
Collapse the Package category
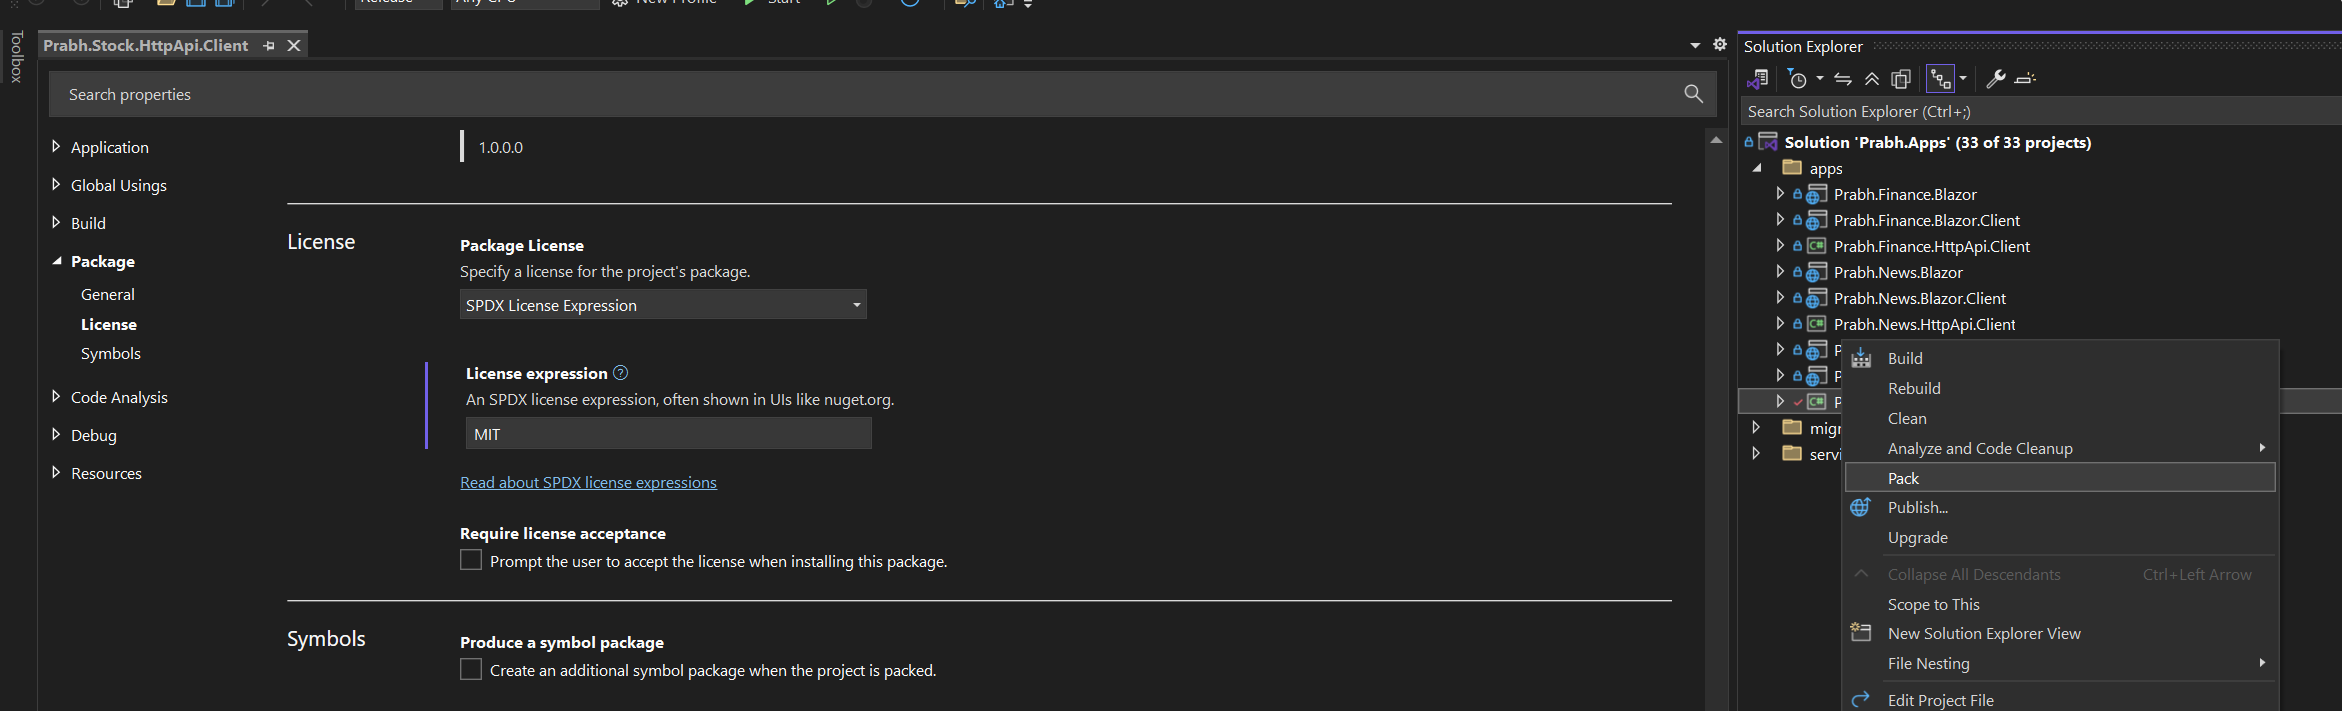click(x=56, y=260)
